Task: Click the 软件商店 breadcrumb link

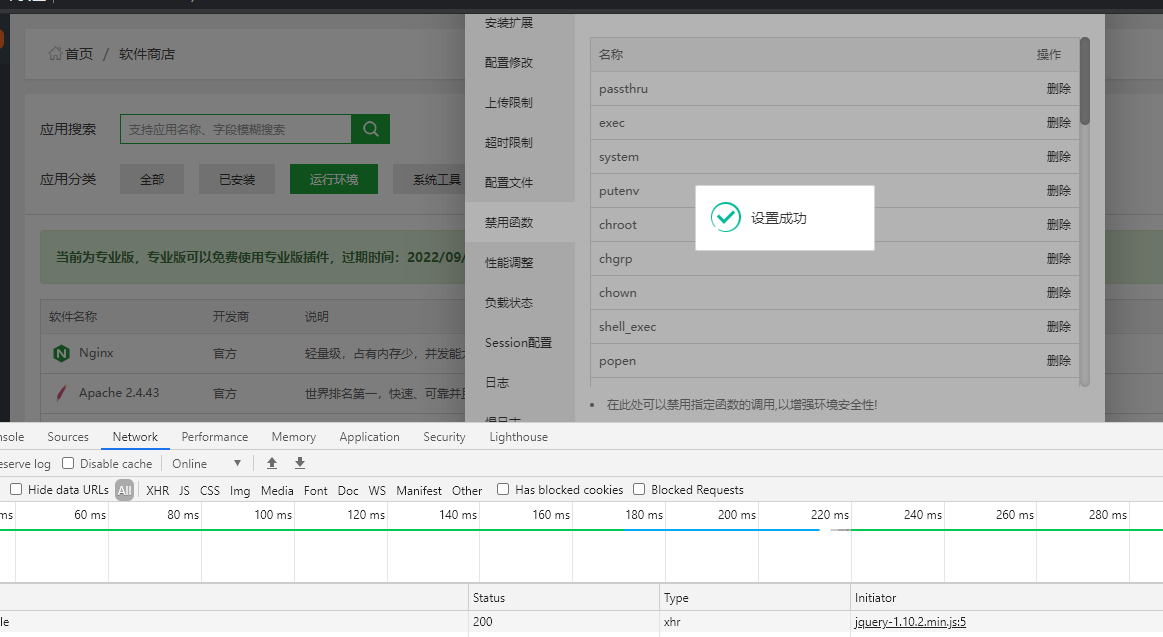Action: point(147,54)
